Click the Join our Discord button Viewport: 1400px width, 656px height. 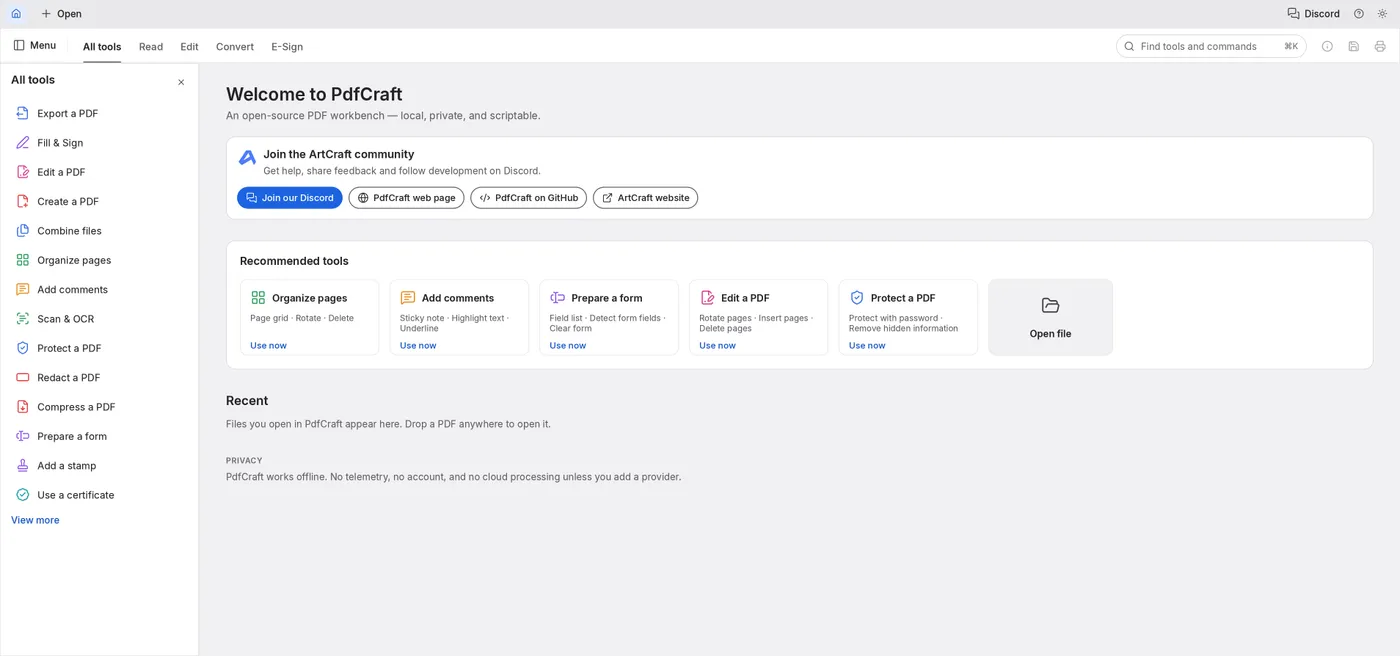(290, 198)
